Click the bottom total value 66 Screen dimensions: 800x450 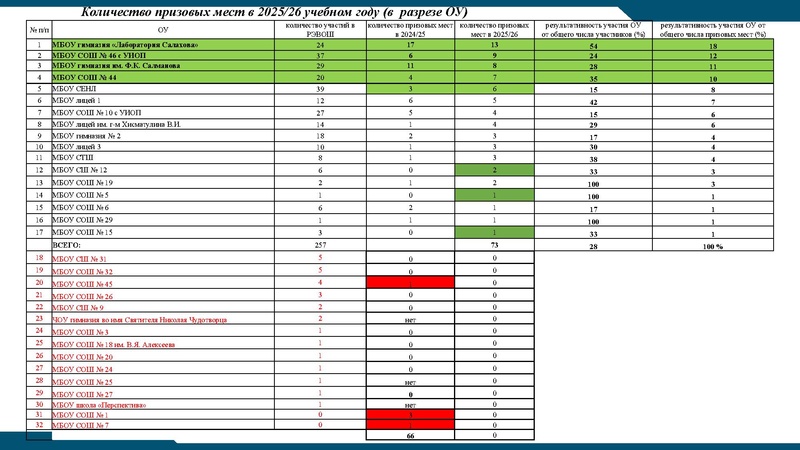coord(410,437)
